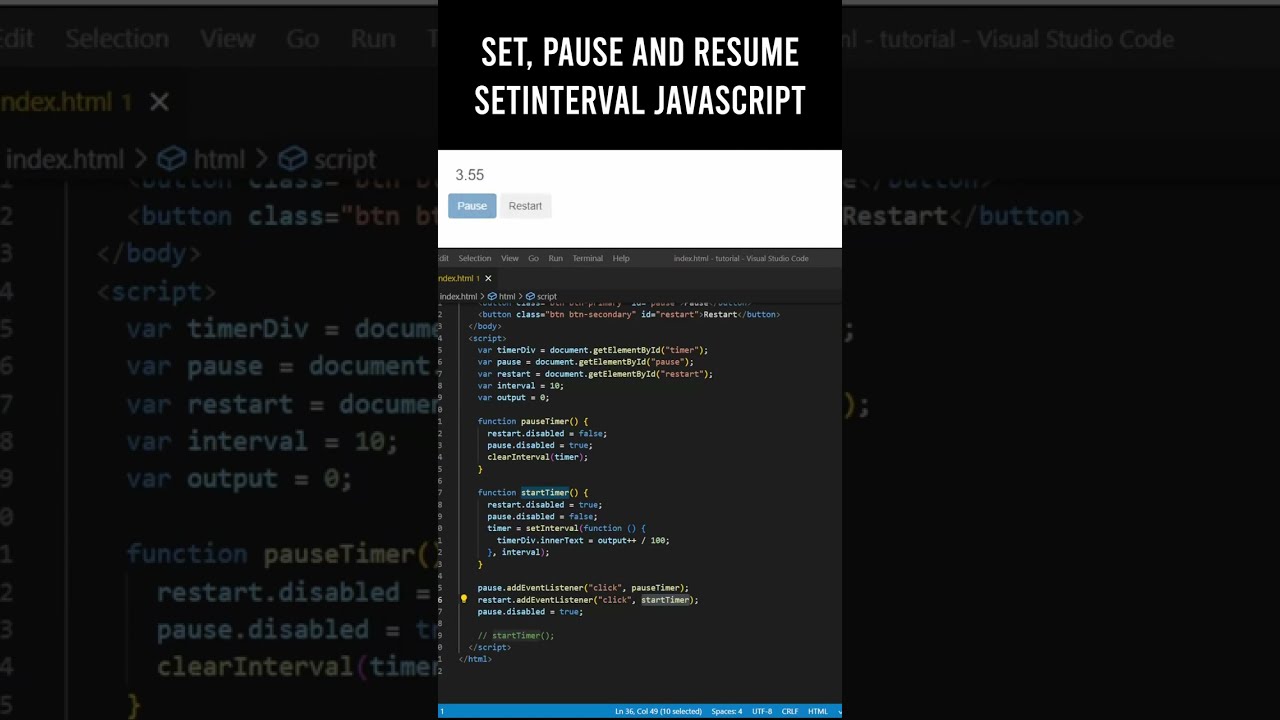Click the closing '</body>' tag
Image resolution: width=1280 pixels, height=720 pixels.
485,326
